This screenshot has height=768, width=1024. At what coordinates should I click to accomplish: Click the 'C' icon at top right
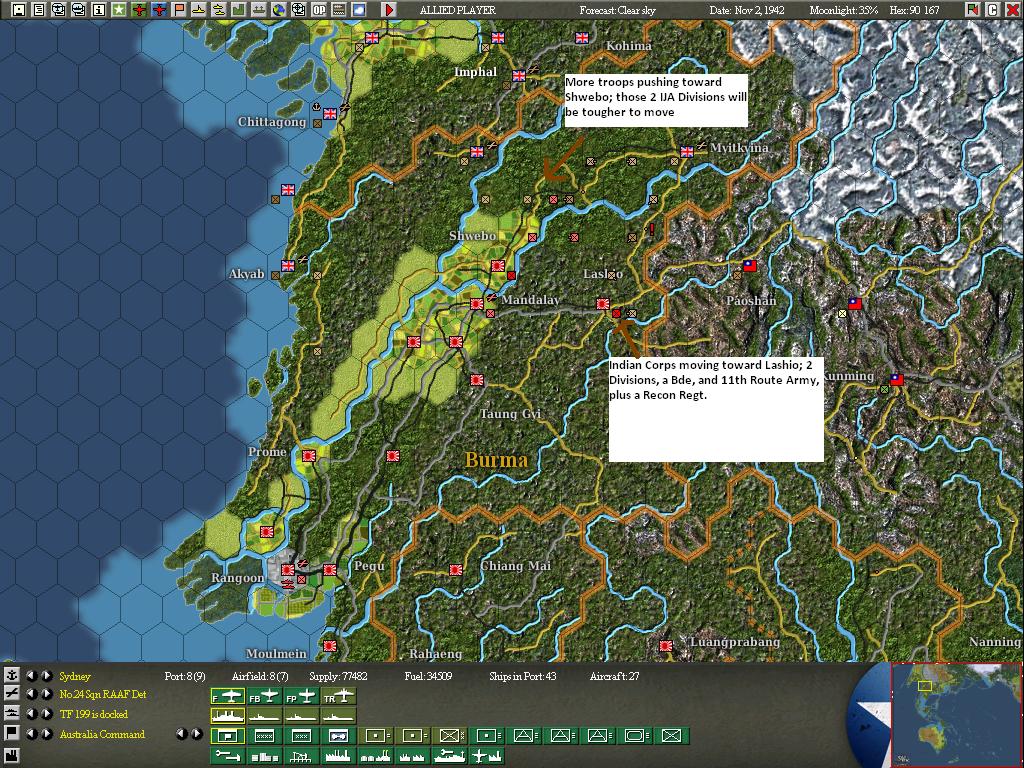[993, 10]
